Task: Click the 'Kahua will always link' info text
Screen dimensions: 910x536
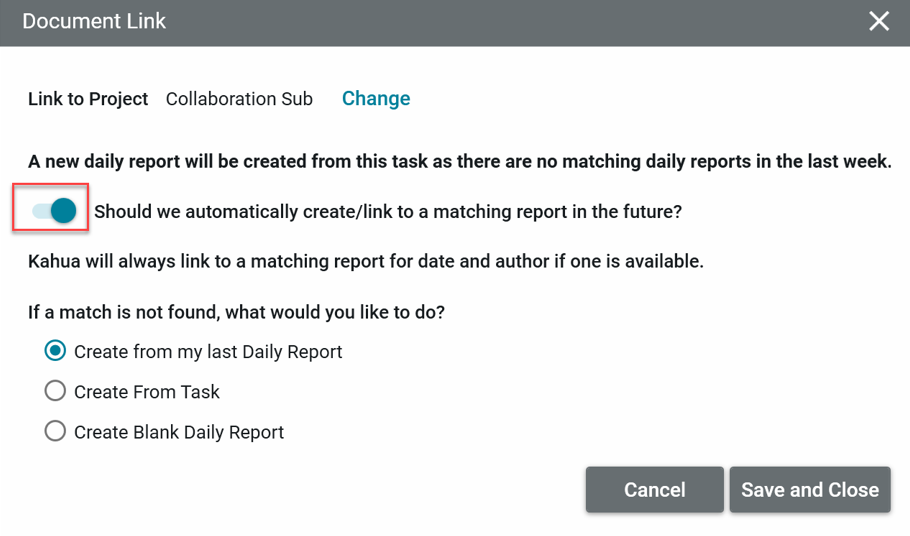Action: click(365, 262)
